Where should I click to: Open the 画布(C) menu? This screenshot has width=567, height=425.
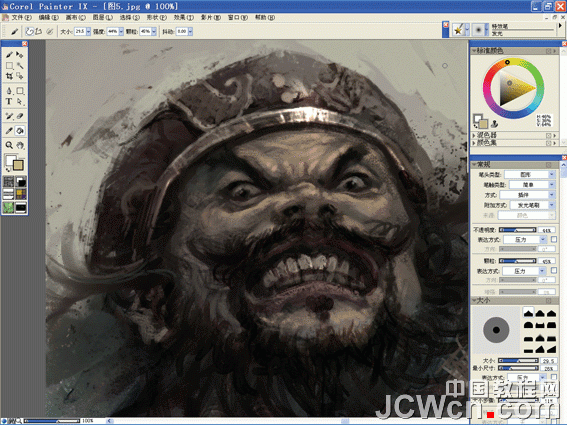click(76, 17)
